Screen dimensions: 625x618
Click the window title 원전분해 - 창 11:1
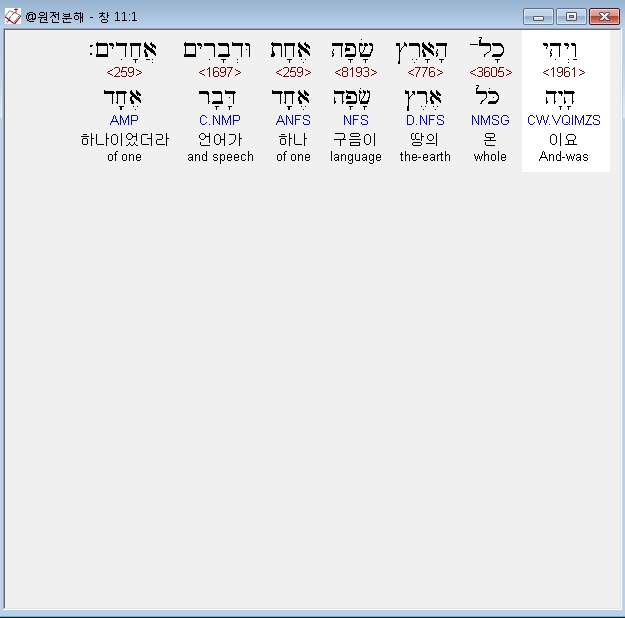coord(81,17)
